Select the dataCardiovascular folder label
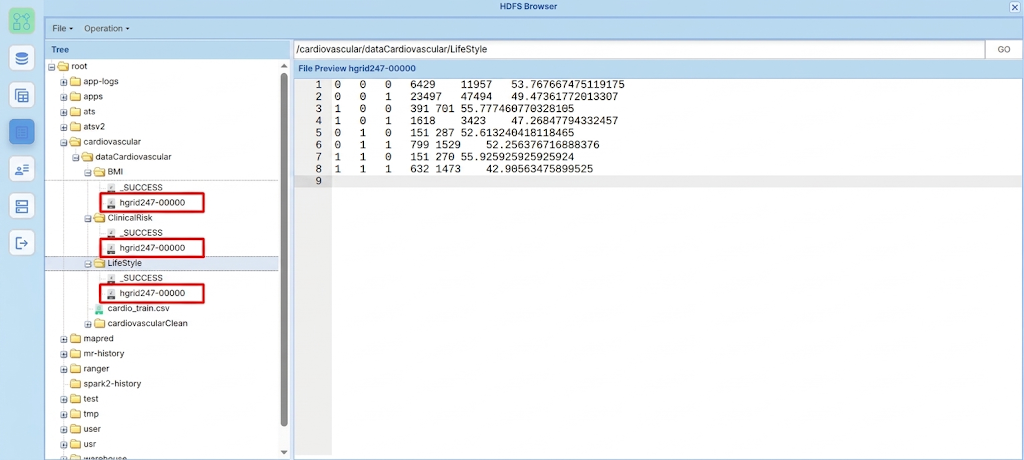 [133, 157]
